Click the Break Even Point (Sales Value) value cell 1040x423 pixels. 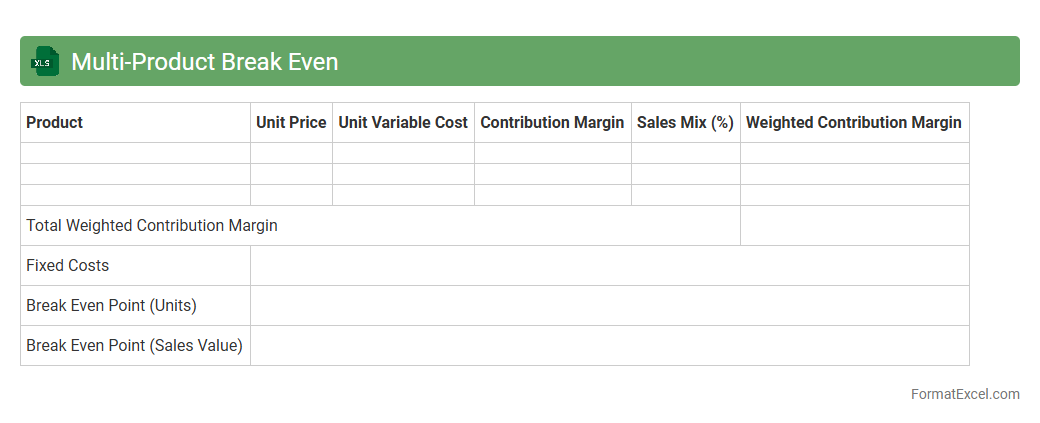609,345
